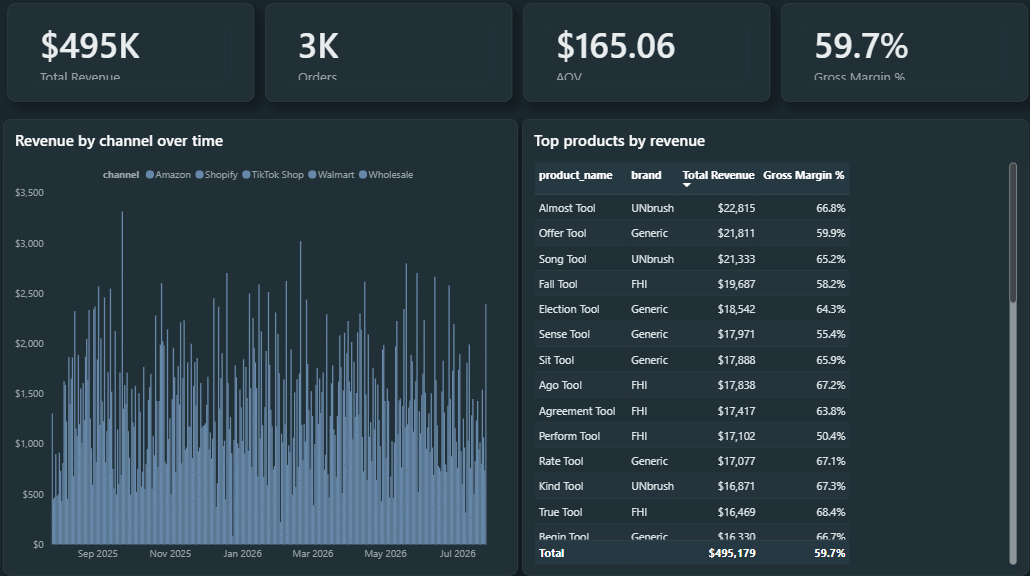
Task: Click the UNbrush brand in Almost Tool row
Action: click(652, 208)
